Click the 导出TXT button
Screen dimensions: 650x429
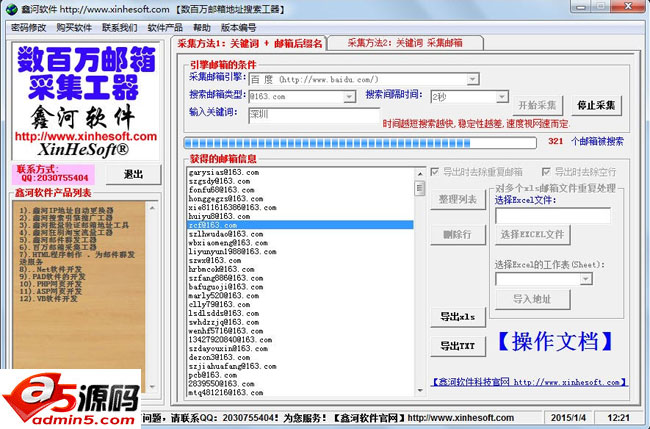[x=458, y=346]
